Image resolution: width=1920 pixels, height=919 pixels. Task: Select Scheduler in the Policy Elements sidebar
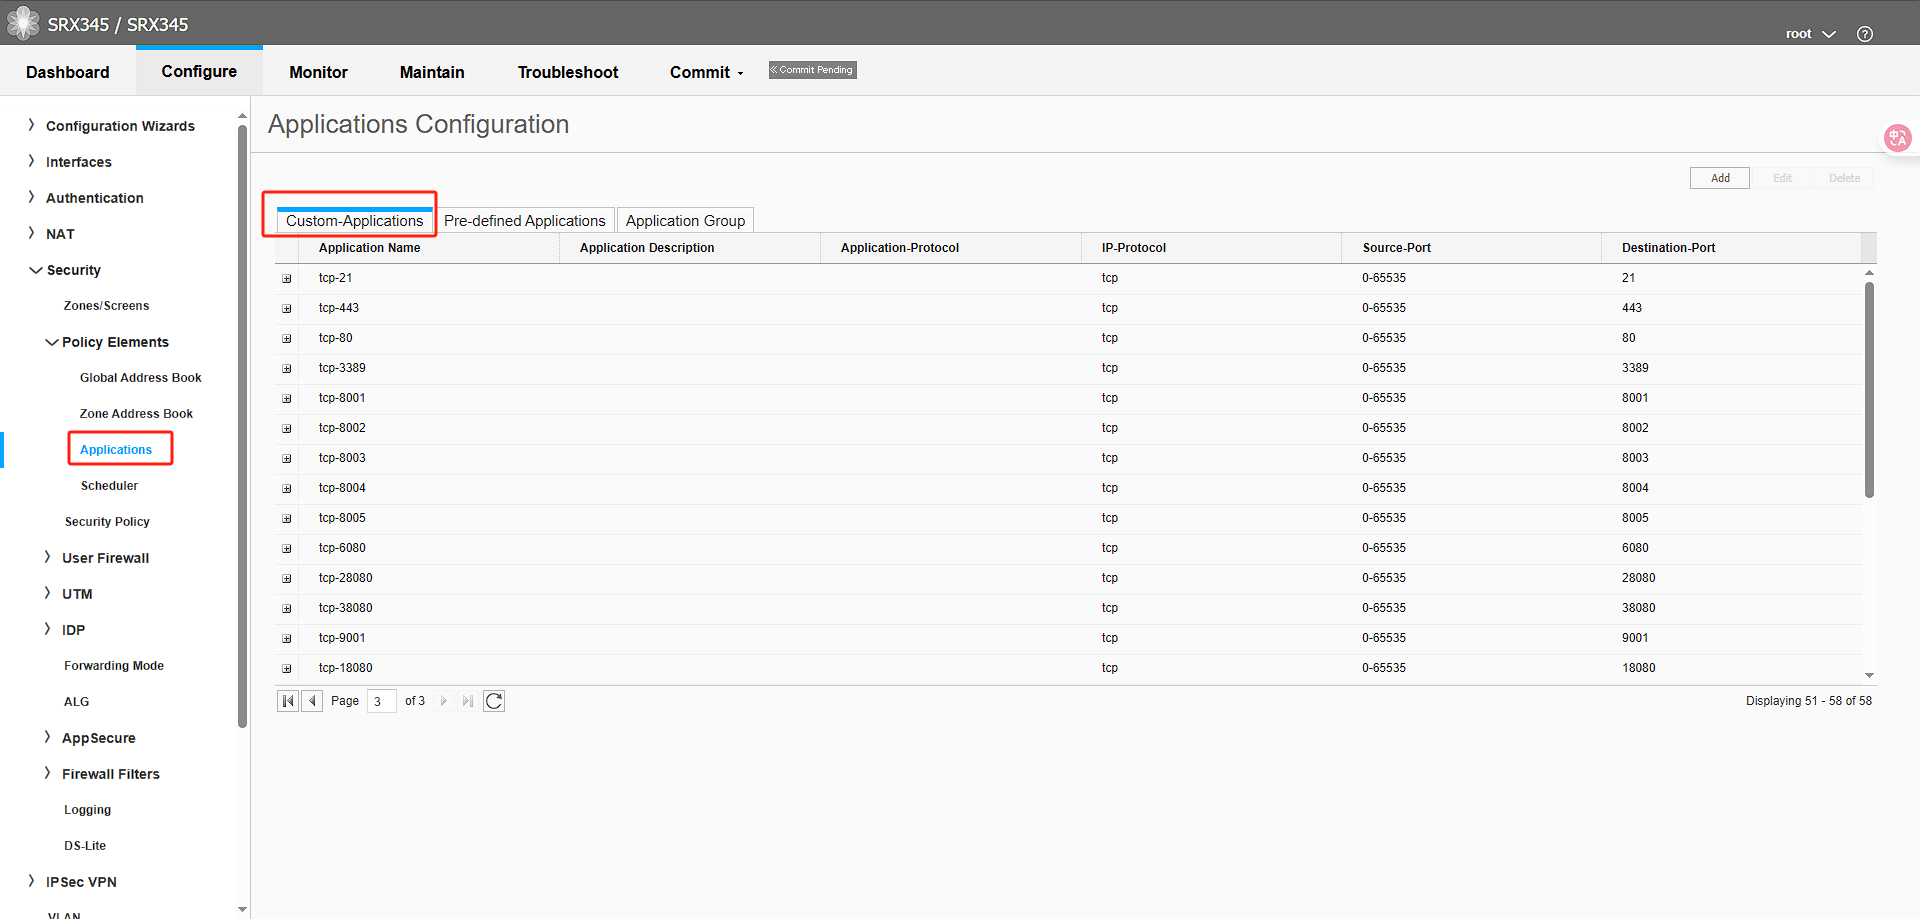tap(109, 485)
